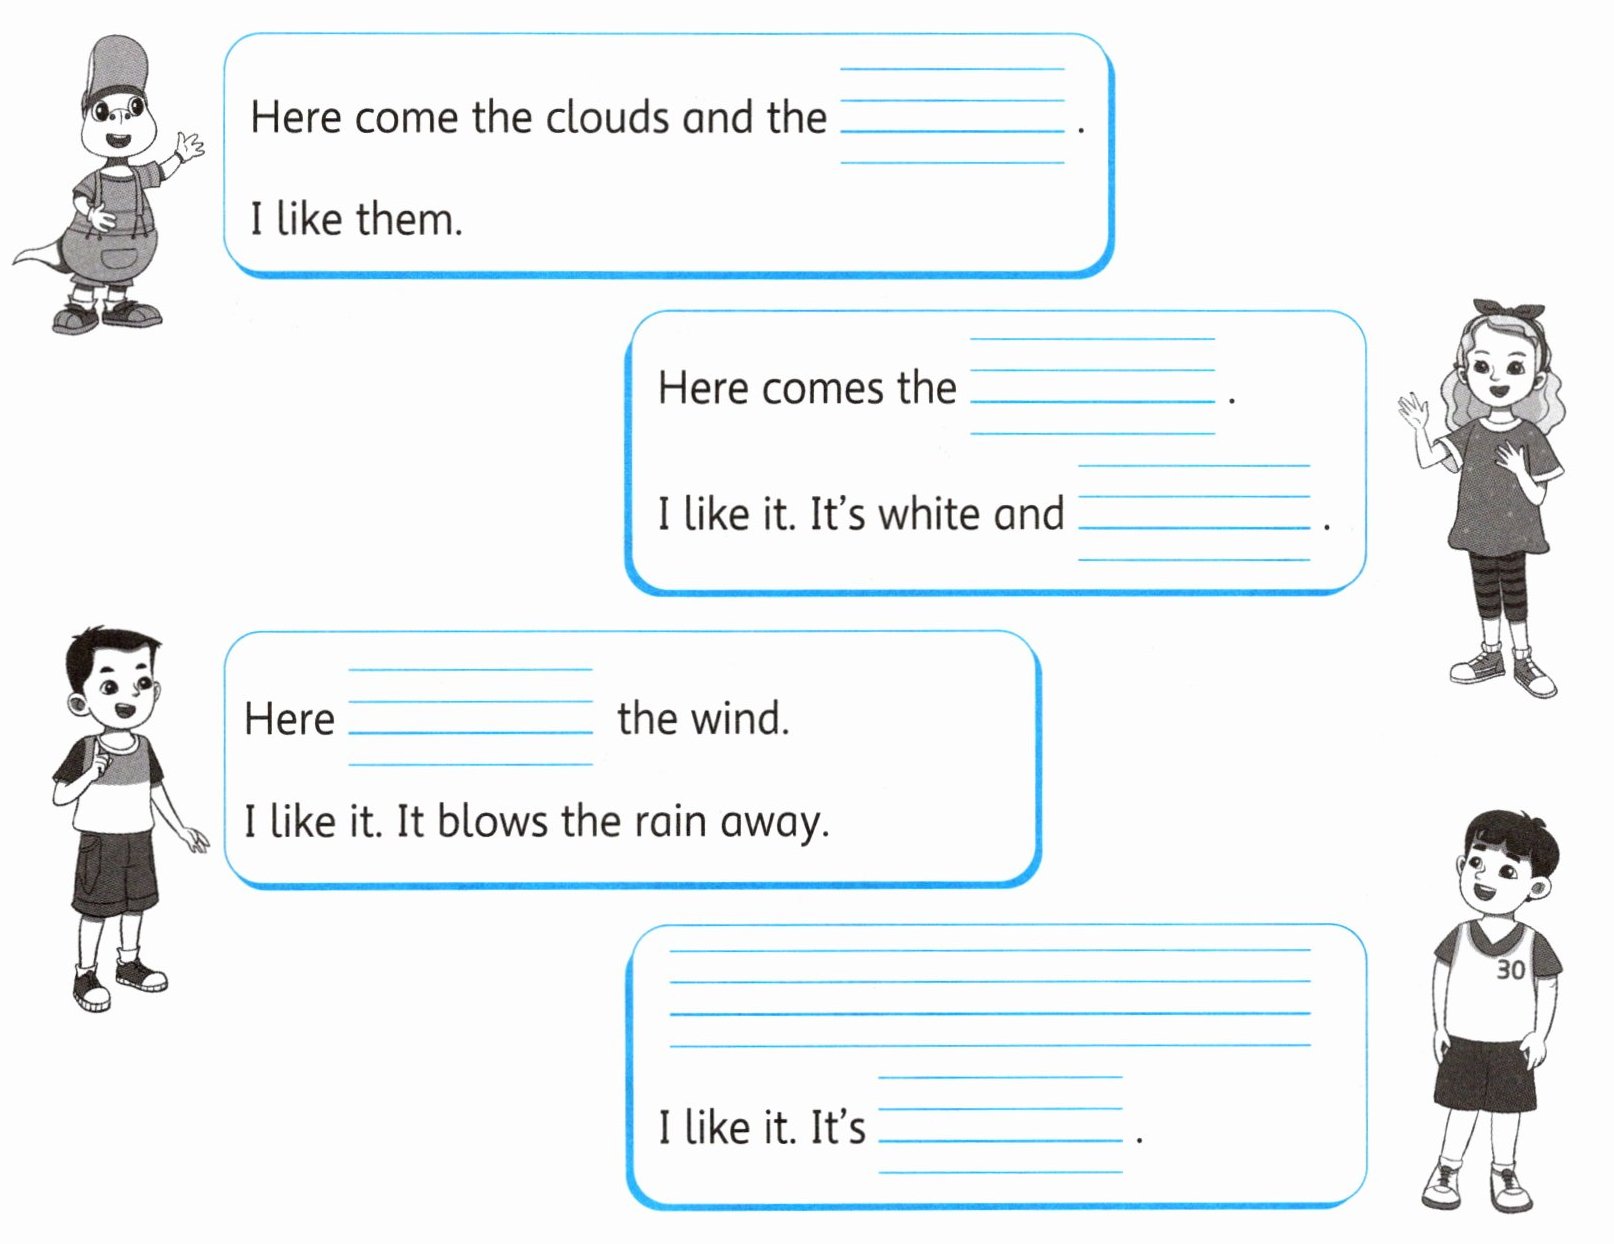This screenshot has width=1614, height=1244.
Task: Click the words 'I like it. It's white and'
Action: tap(861, 514)
